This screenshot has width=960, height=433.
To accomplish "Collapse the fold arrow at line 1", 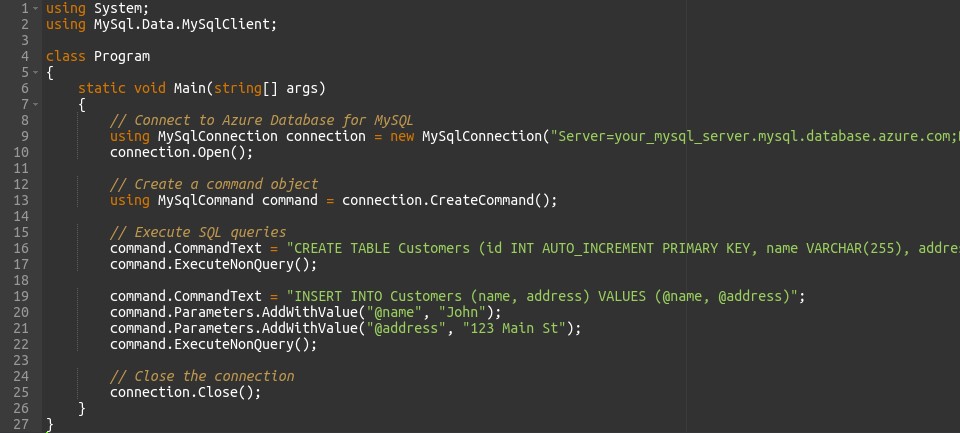I will [37, 8].
